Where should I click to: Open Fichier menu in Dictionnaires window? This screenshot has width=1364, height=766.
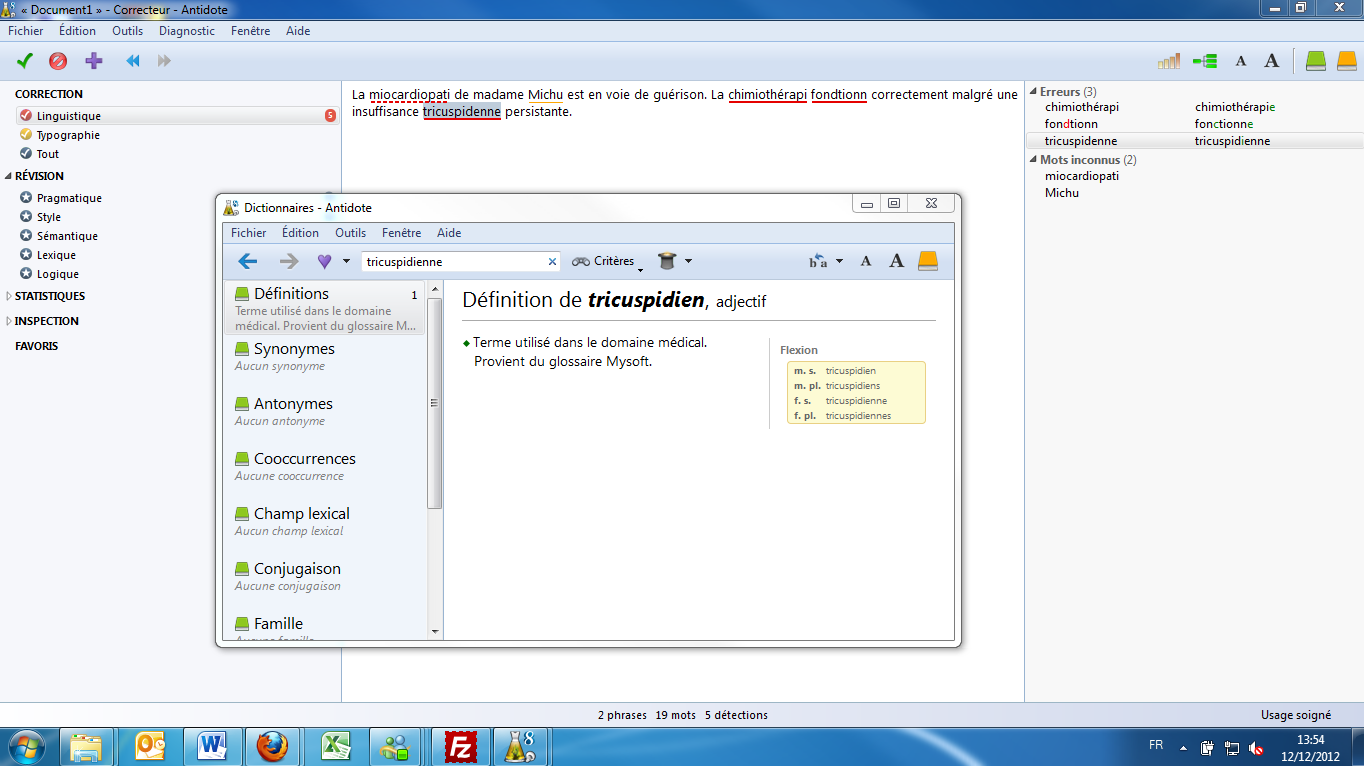point(249,233)
